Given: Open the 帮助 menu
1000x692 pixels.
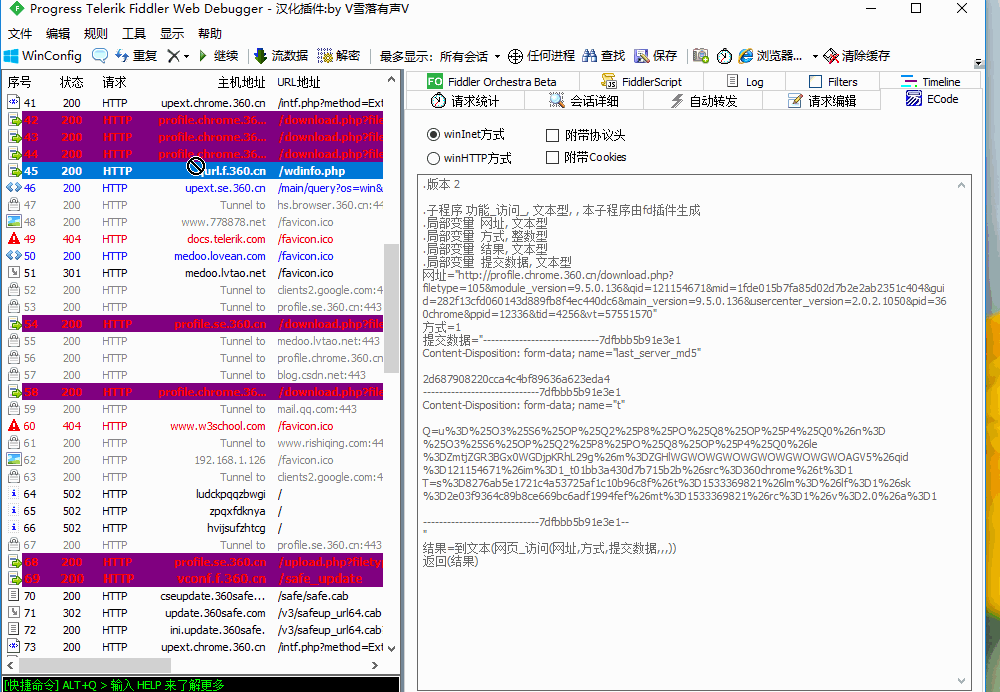Looking at the screenshot, I should click(x=210, y=34).
